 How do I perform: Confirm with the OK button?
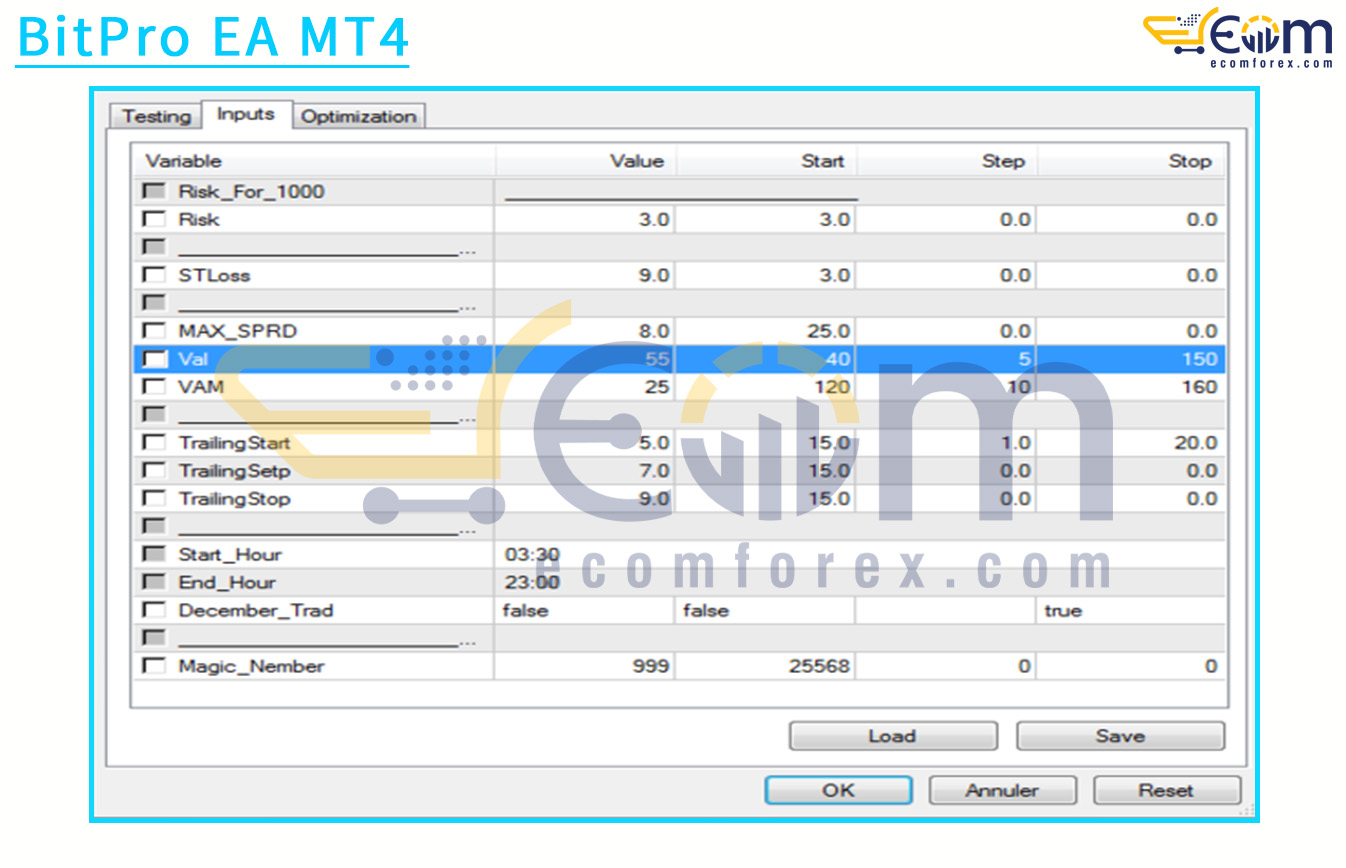pos(838,791)
